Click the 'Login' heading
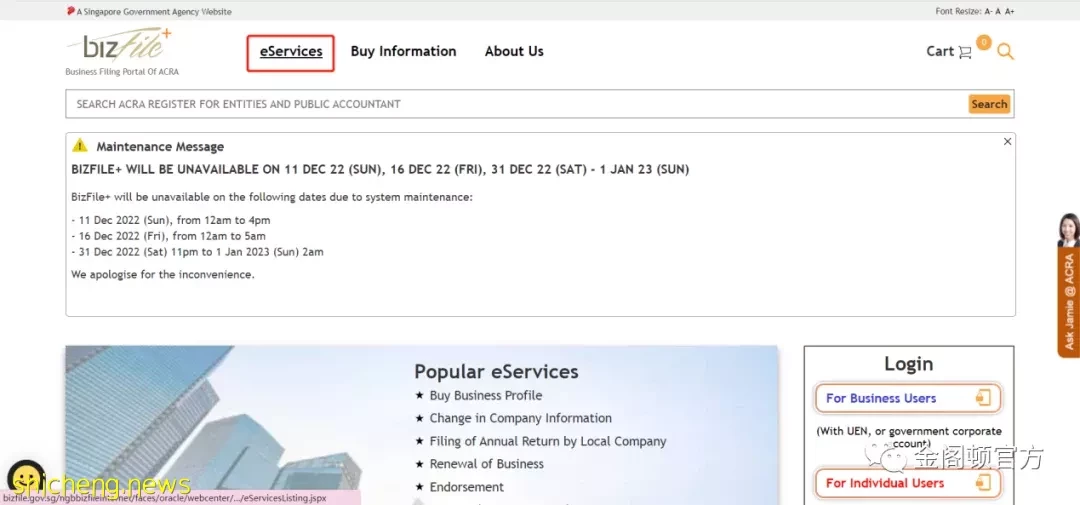1080x505 pixels. (908, 364)
